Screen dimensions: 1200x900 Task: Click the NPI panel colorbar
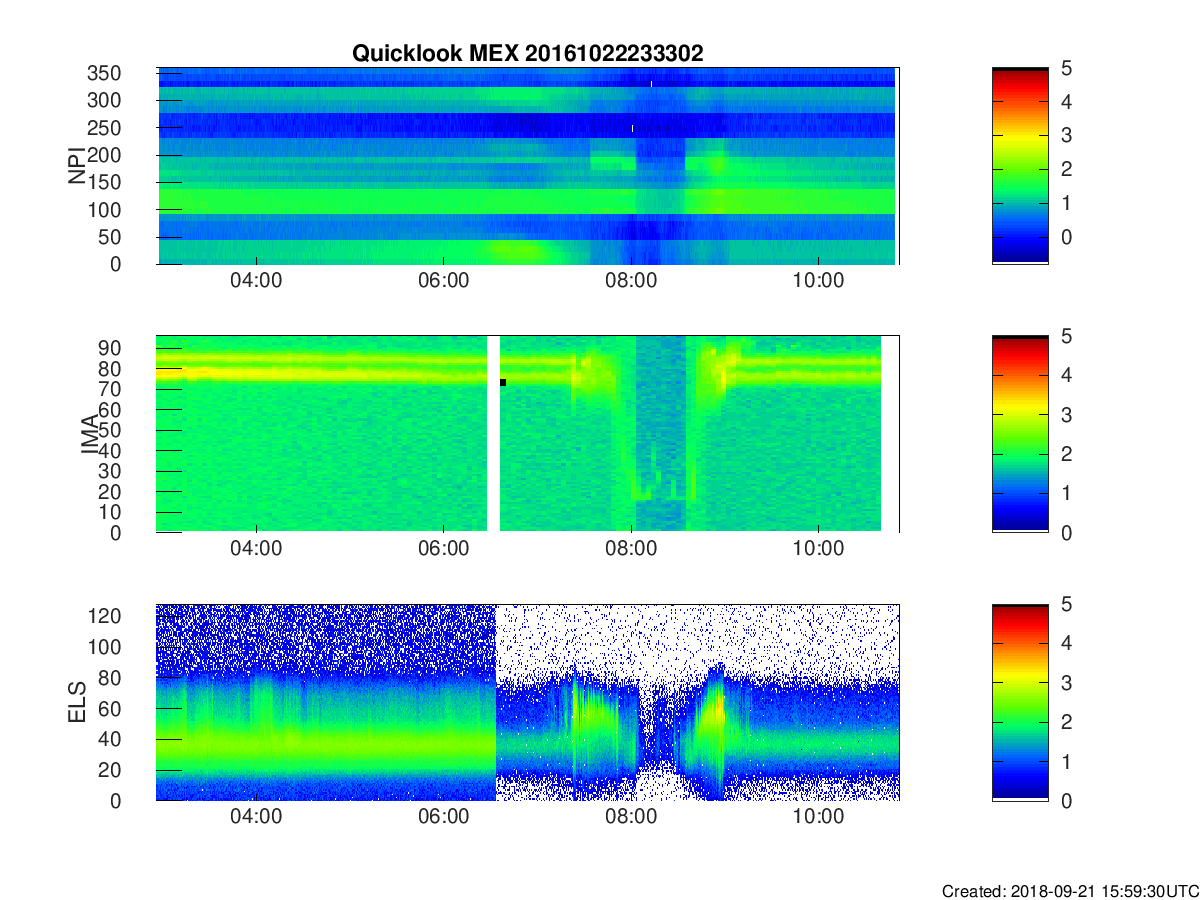pyautogui.click(x=1020, y=166)
